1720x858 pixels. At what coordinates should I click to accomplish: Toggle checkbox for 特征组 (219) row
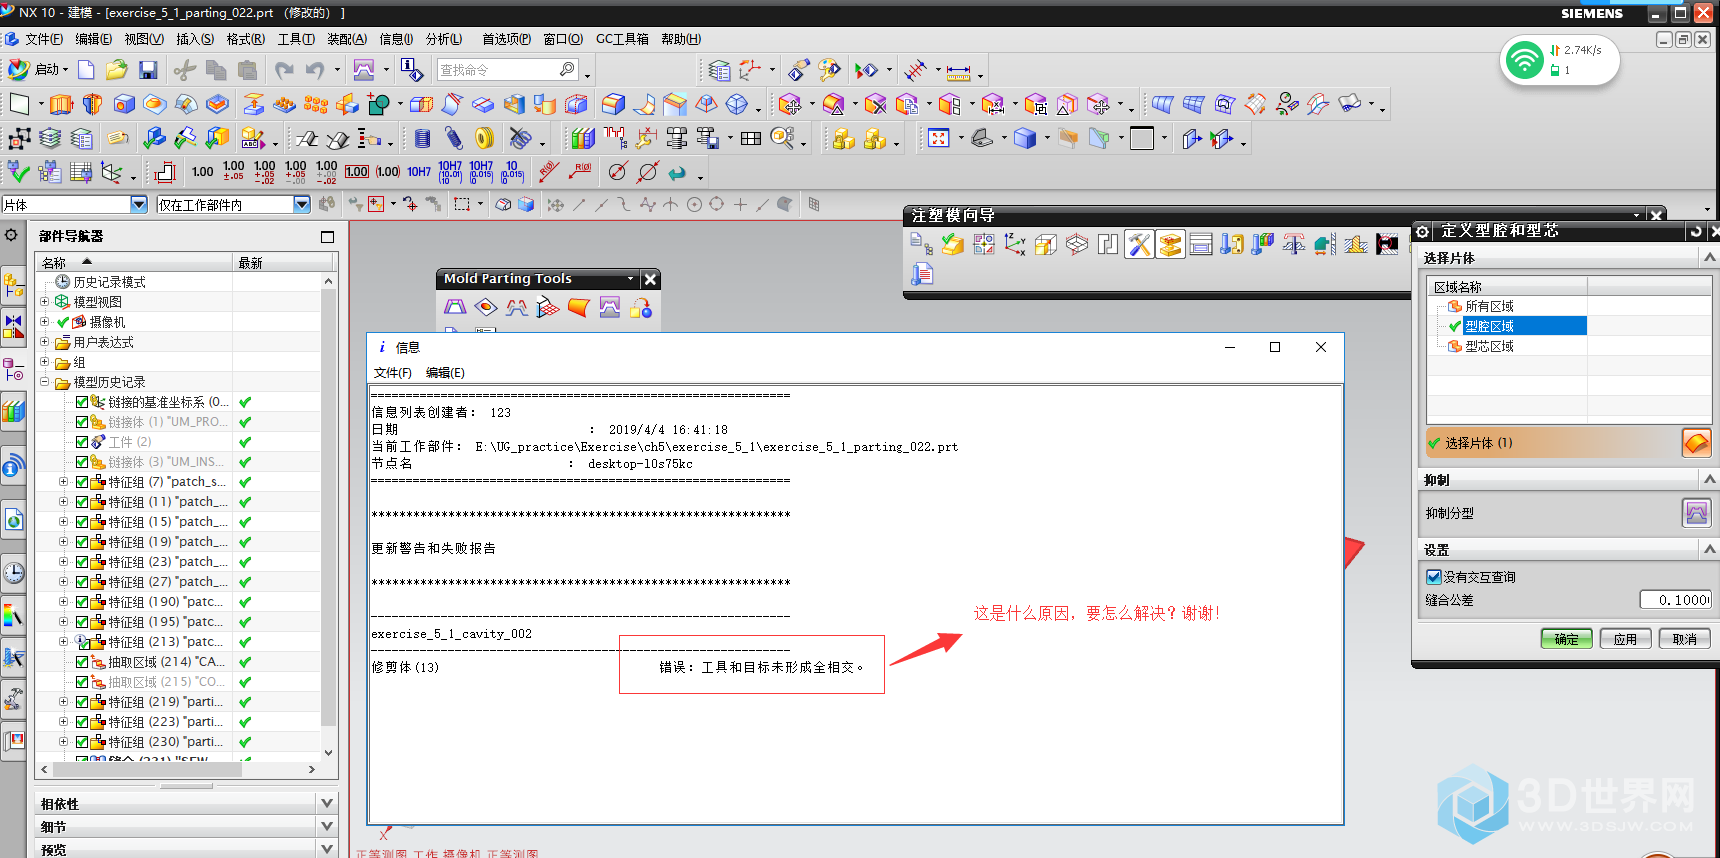coord(82,702)
